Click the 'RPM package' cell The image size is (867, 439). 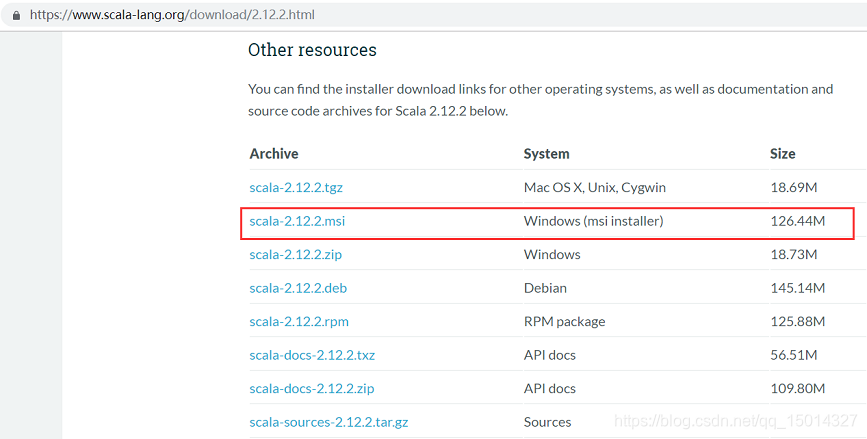coord(564,321)
